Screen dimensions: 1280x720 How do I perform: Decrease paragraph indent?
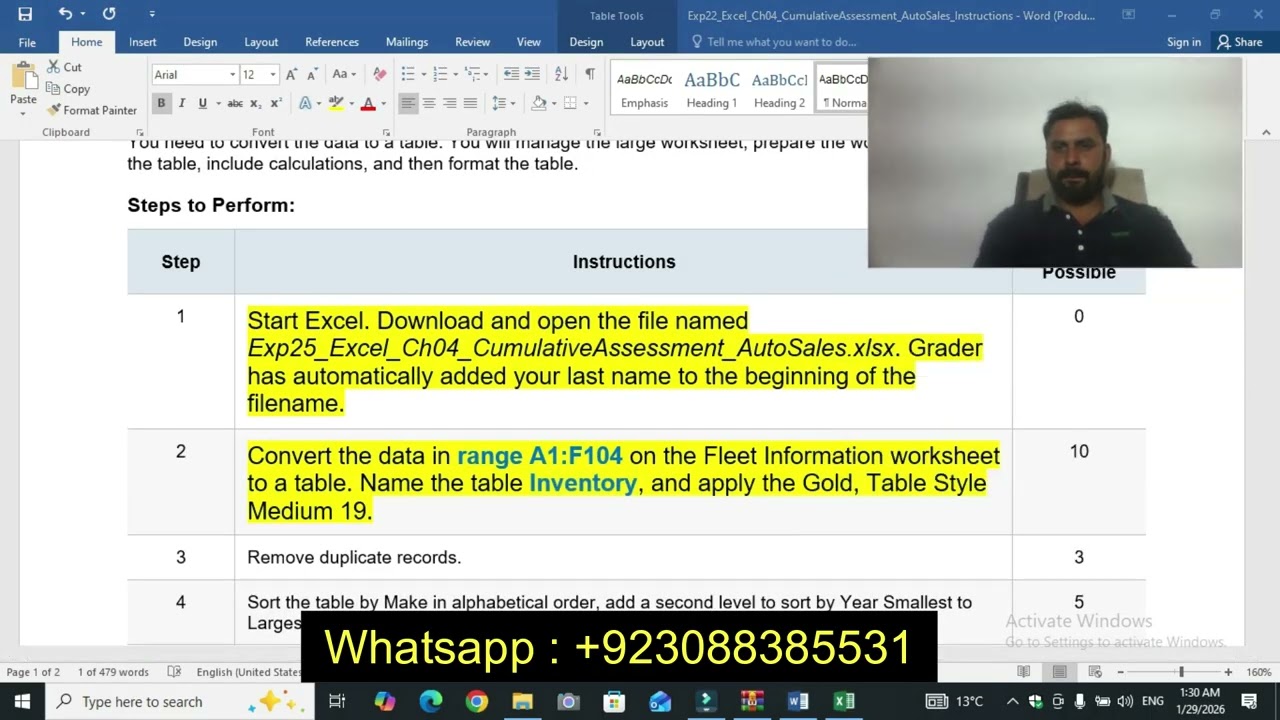coord(511,74)
